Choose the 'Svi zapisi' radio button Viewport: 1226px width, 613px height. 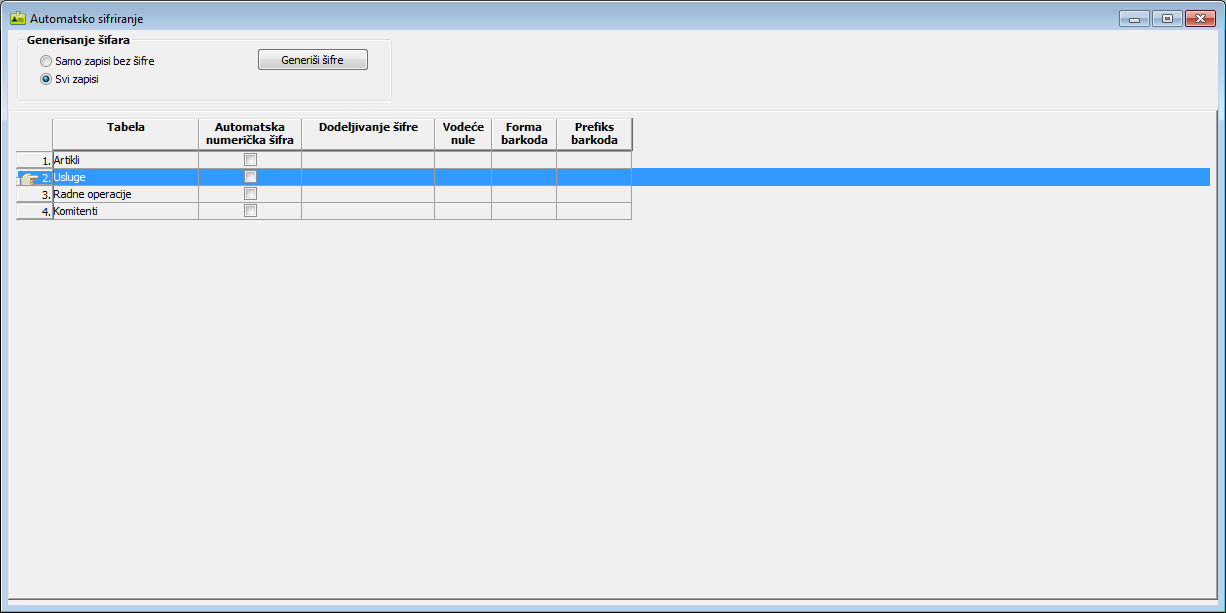(x=46, y=79)
